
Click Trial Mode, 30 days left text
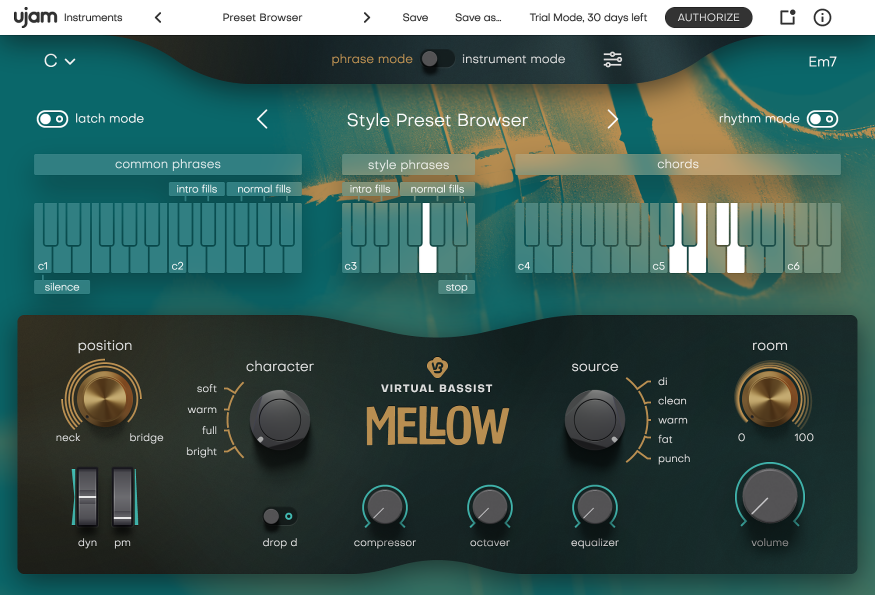(x=588, y=17)
